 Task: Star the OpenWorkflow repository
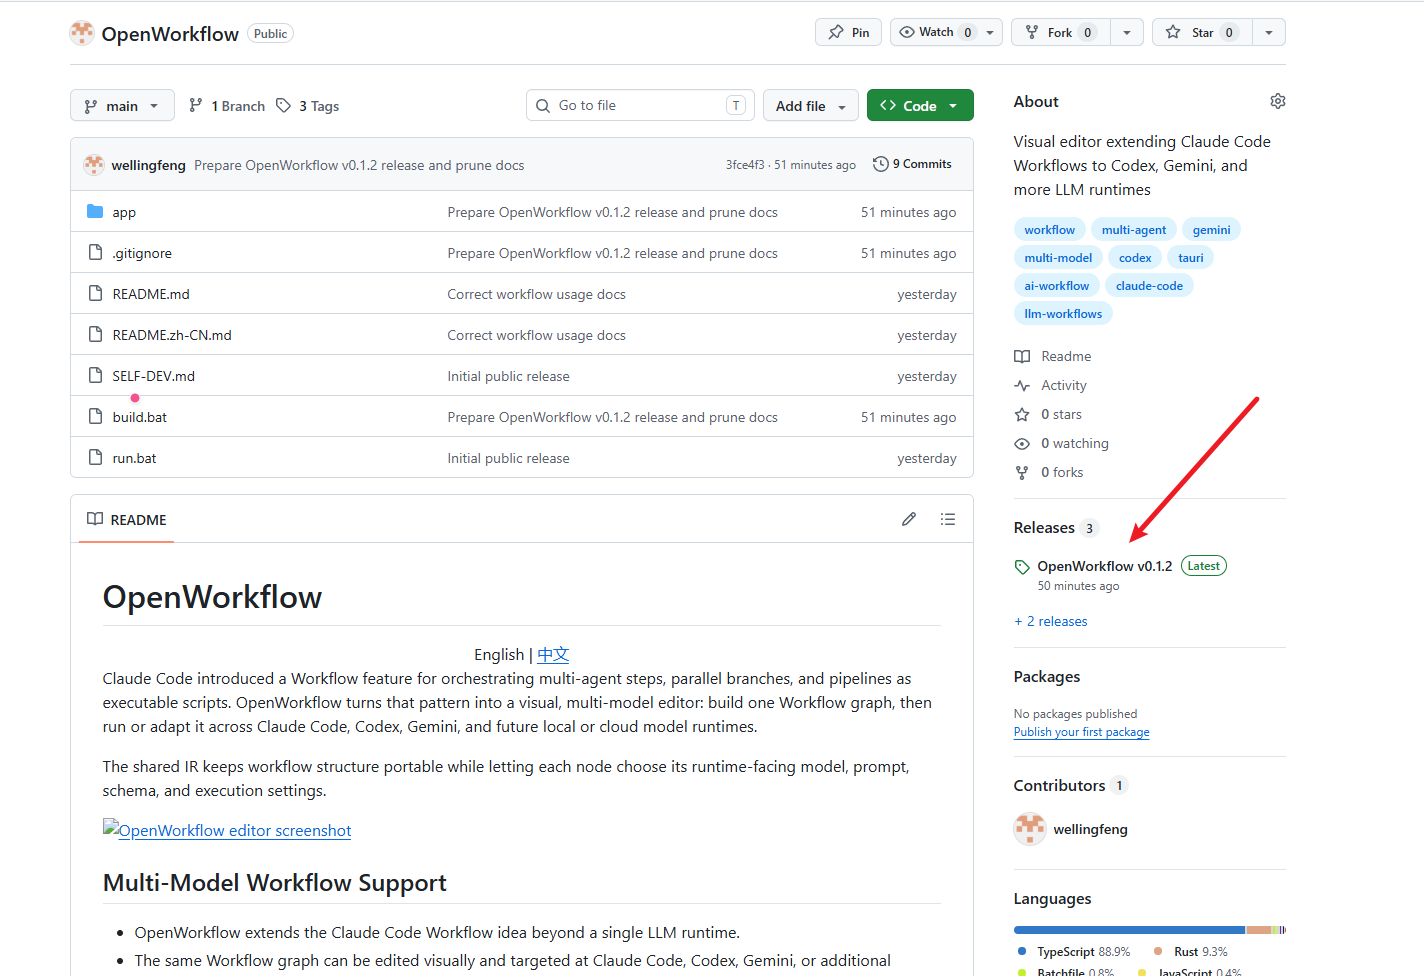click(1202, 32)
